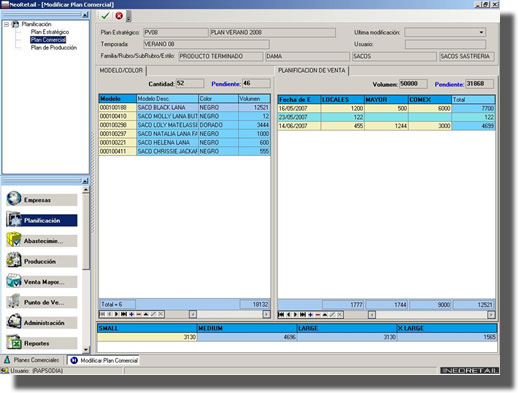Click the MEDIUM size value 4696
The height and width of the screenshot is (393, 518).
pos(247,337)
